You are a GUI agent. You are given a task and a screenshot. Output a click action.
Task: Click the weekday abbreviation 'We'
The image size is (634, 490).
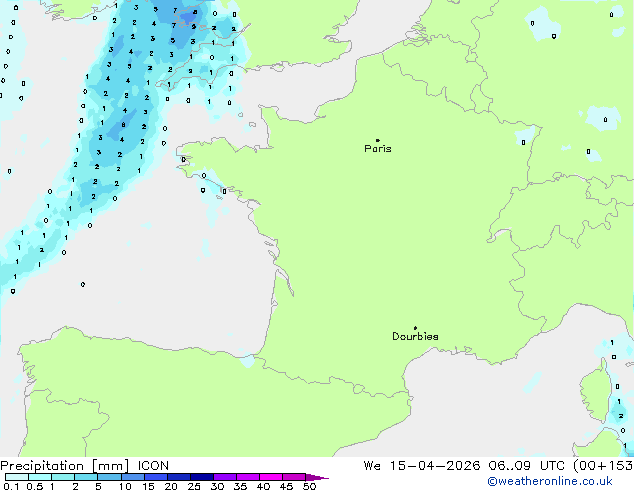[x=372, y=466]
